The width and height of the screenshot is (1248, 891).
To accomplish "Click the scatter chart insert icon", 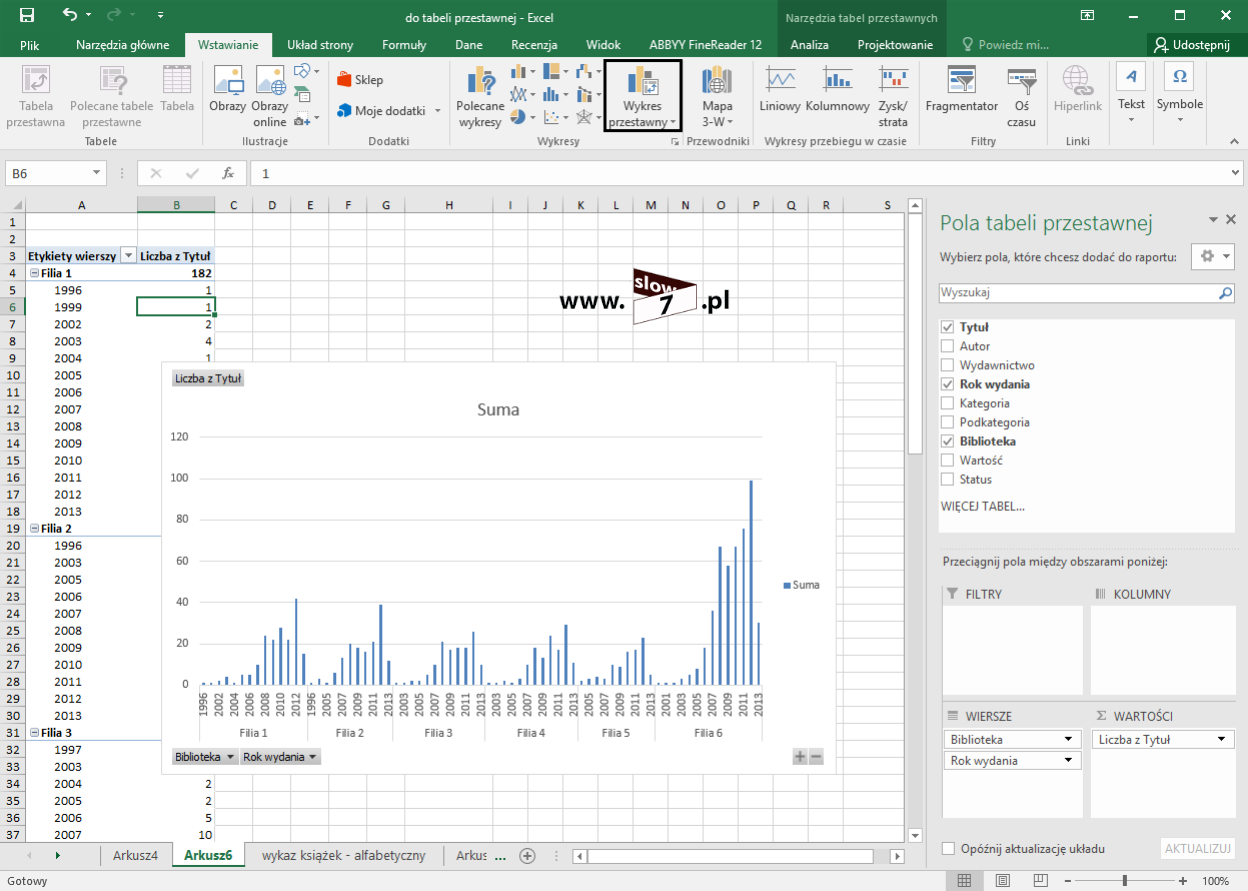I will pyautogui.click(x=550, y=116).
